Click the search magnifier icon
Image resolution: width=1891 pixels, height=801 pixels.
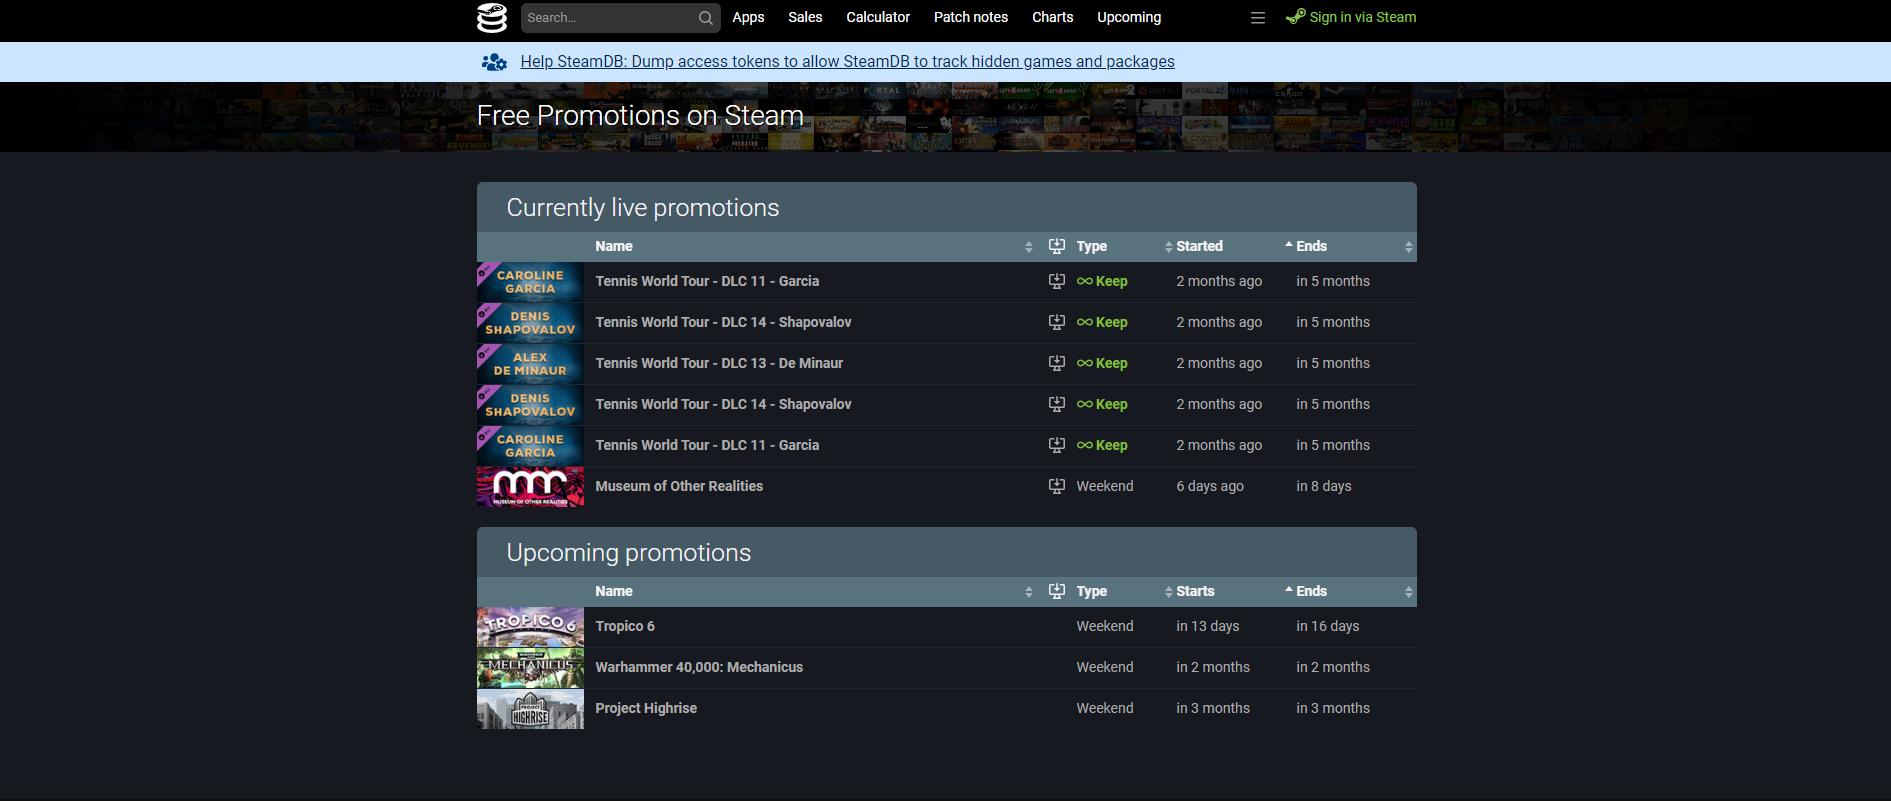pyautogui.click(x=706, y=18)
